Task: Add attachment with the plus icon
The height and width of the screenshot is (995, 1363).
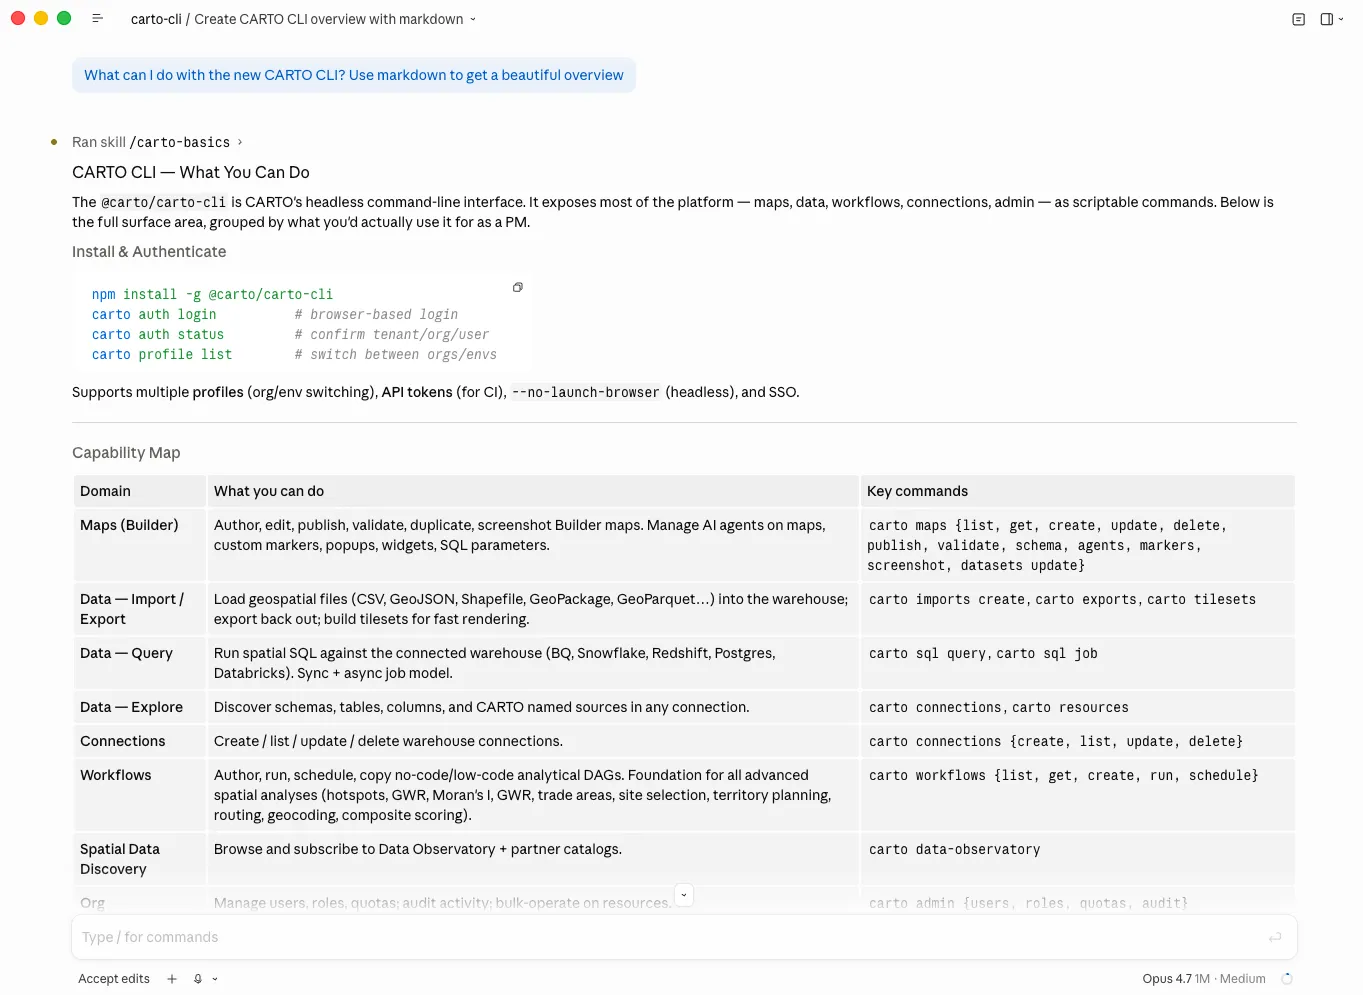Action: (x=172, y=979)
